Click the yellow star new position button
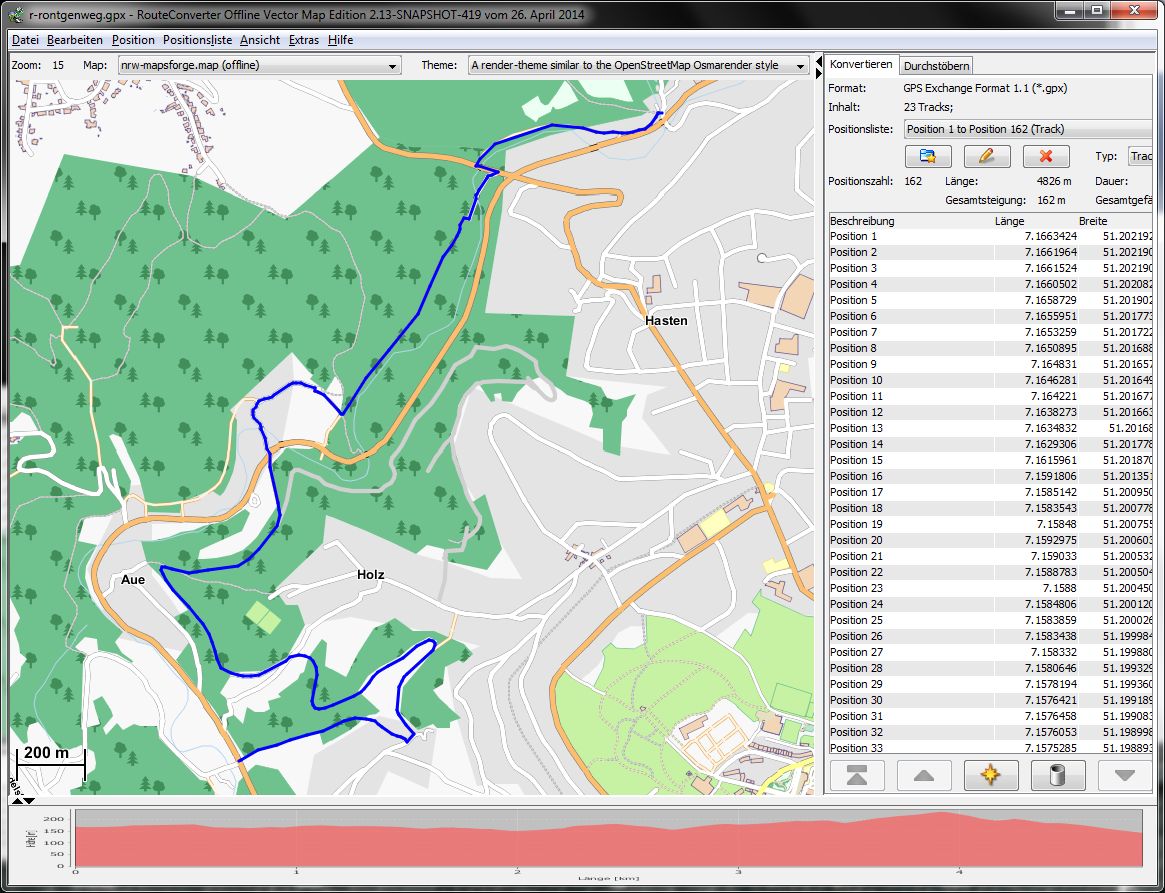The image size is (1165, 893). pos(990,775)
